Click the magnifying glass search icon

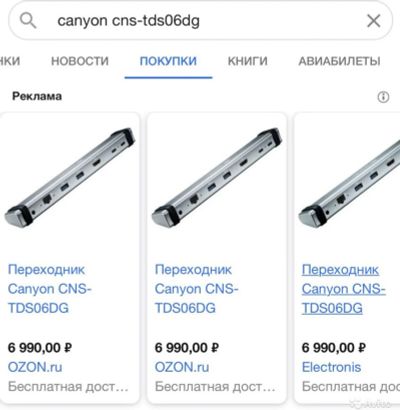(28, 21)
